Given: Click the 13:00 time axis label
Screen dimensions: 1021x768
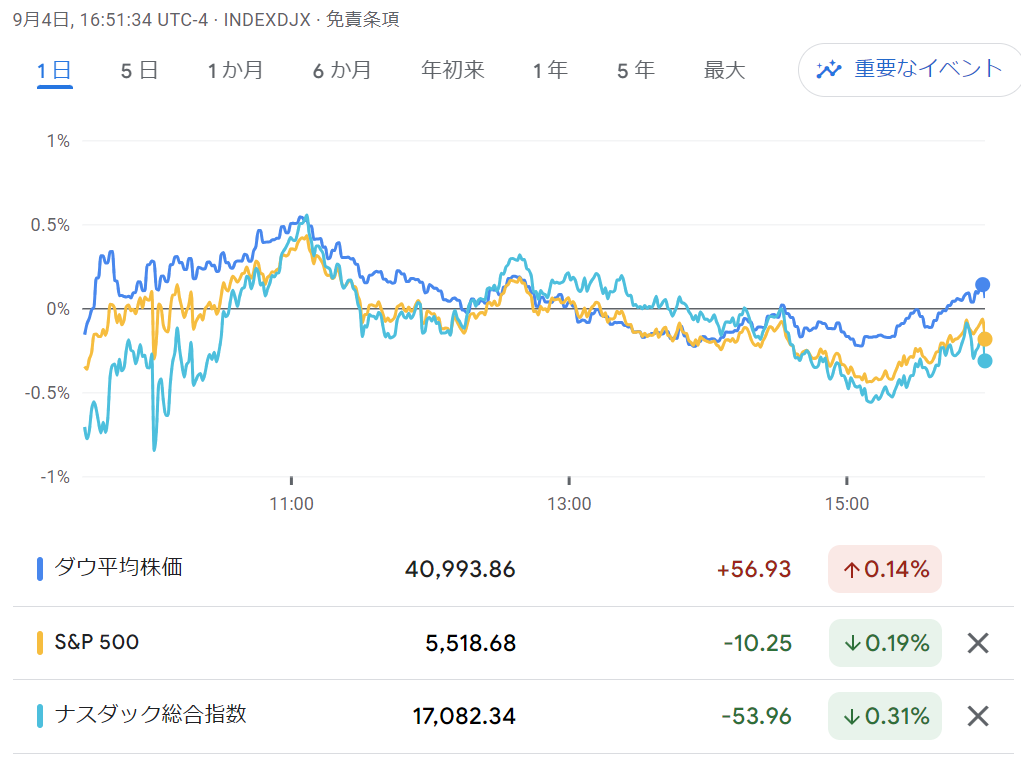Looking at the screenshot, I should pyautogui.click(x=569, y=504).
